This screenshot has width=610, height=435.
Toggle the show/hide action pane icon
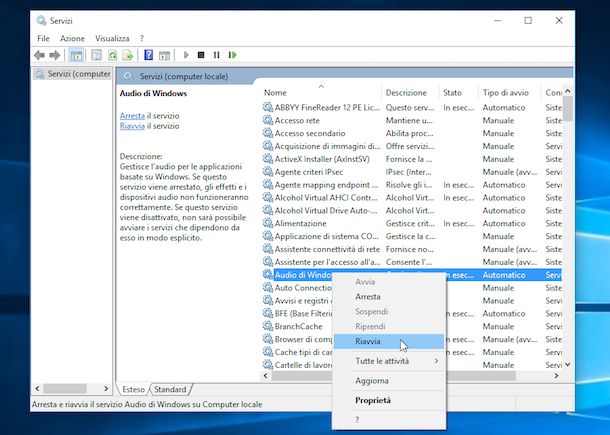point(164,55)
